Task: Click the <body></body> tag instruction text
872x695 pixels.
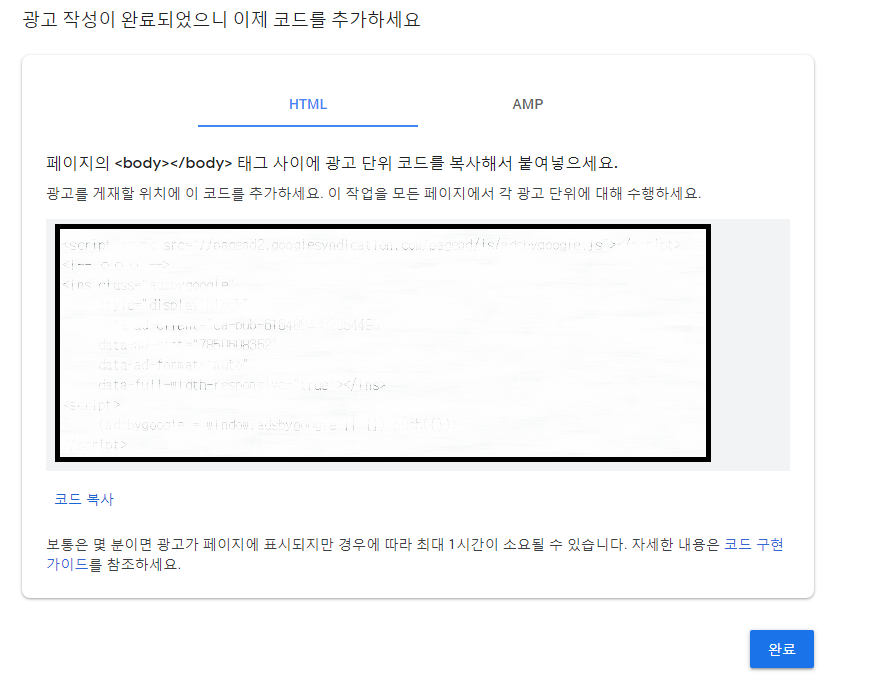Action: pos(332,163)
